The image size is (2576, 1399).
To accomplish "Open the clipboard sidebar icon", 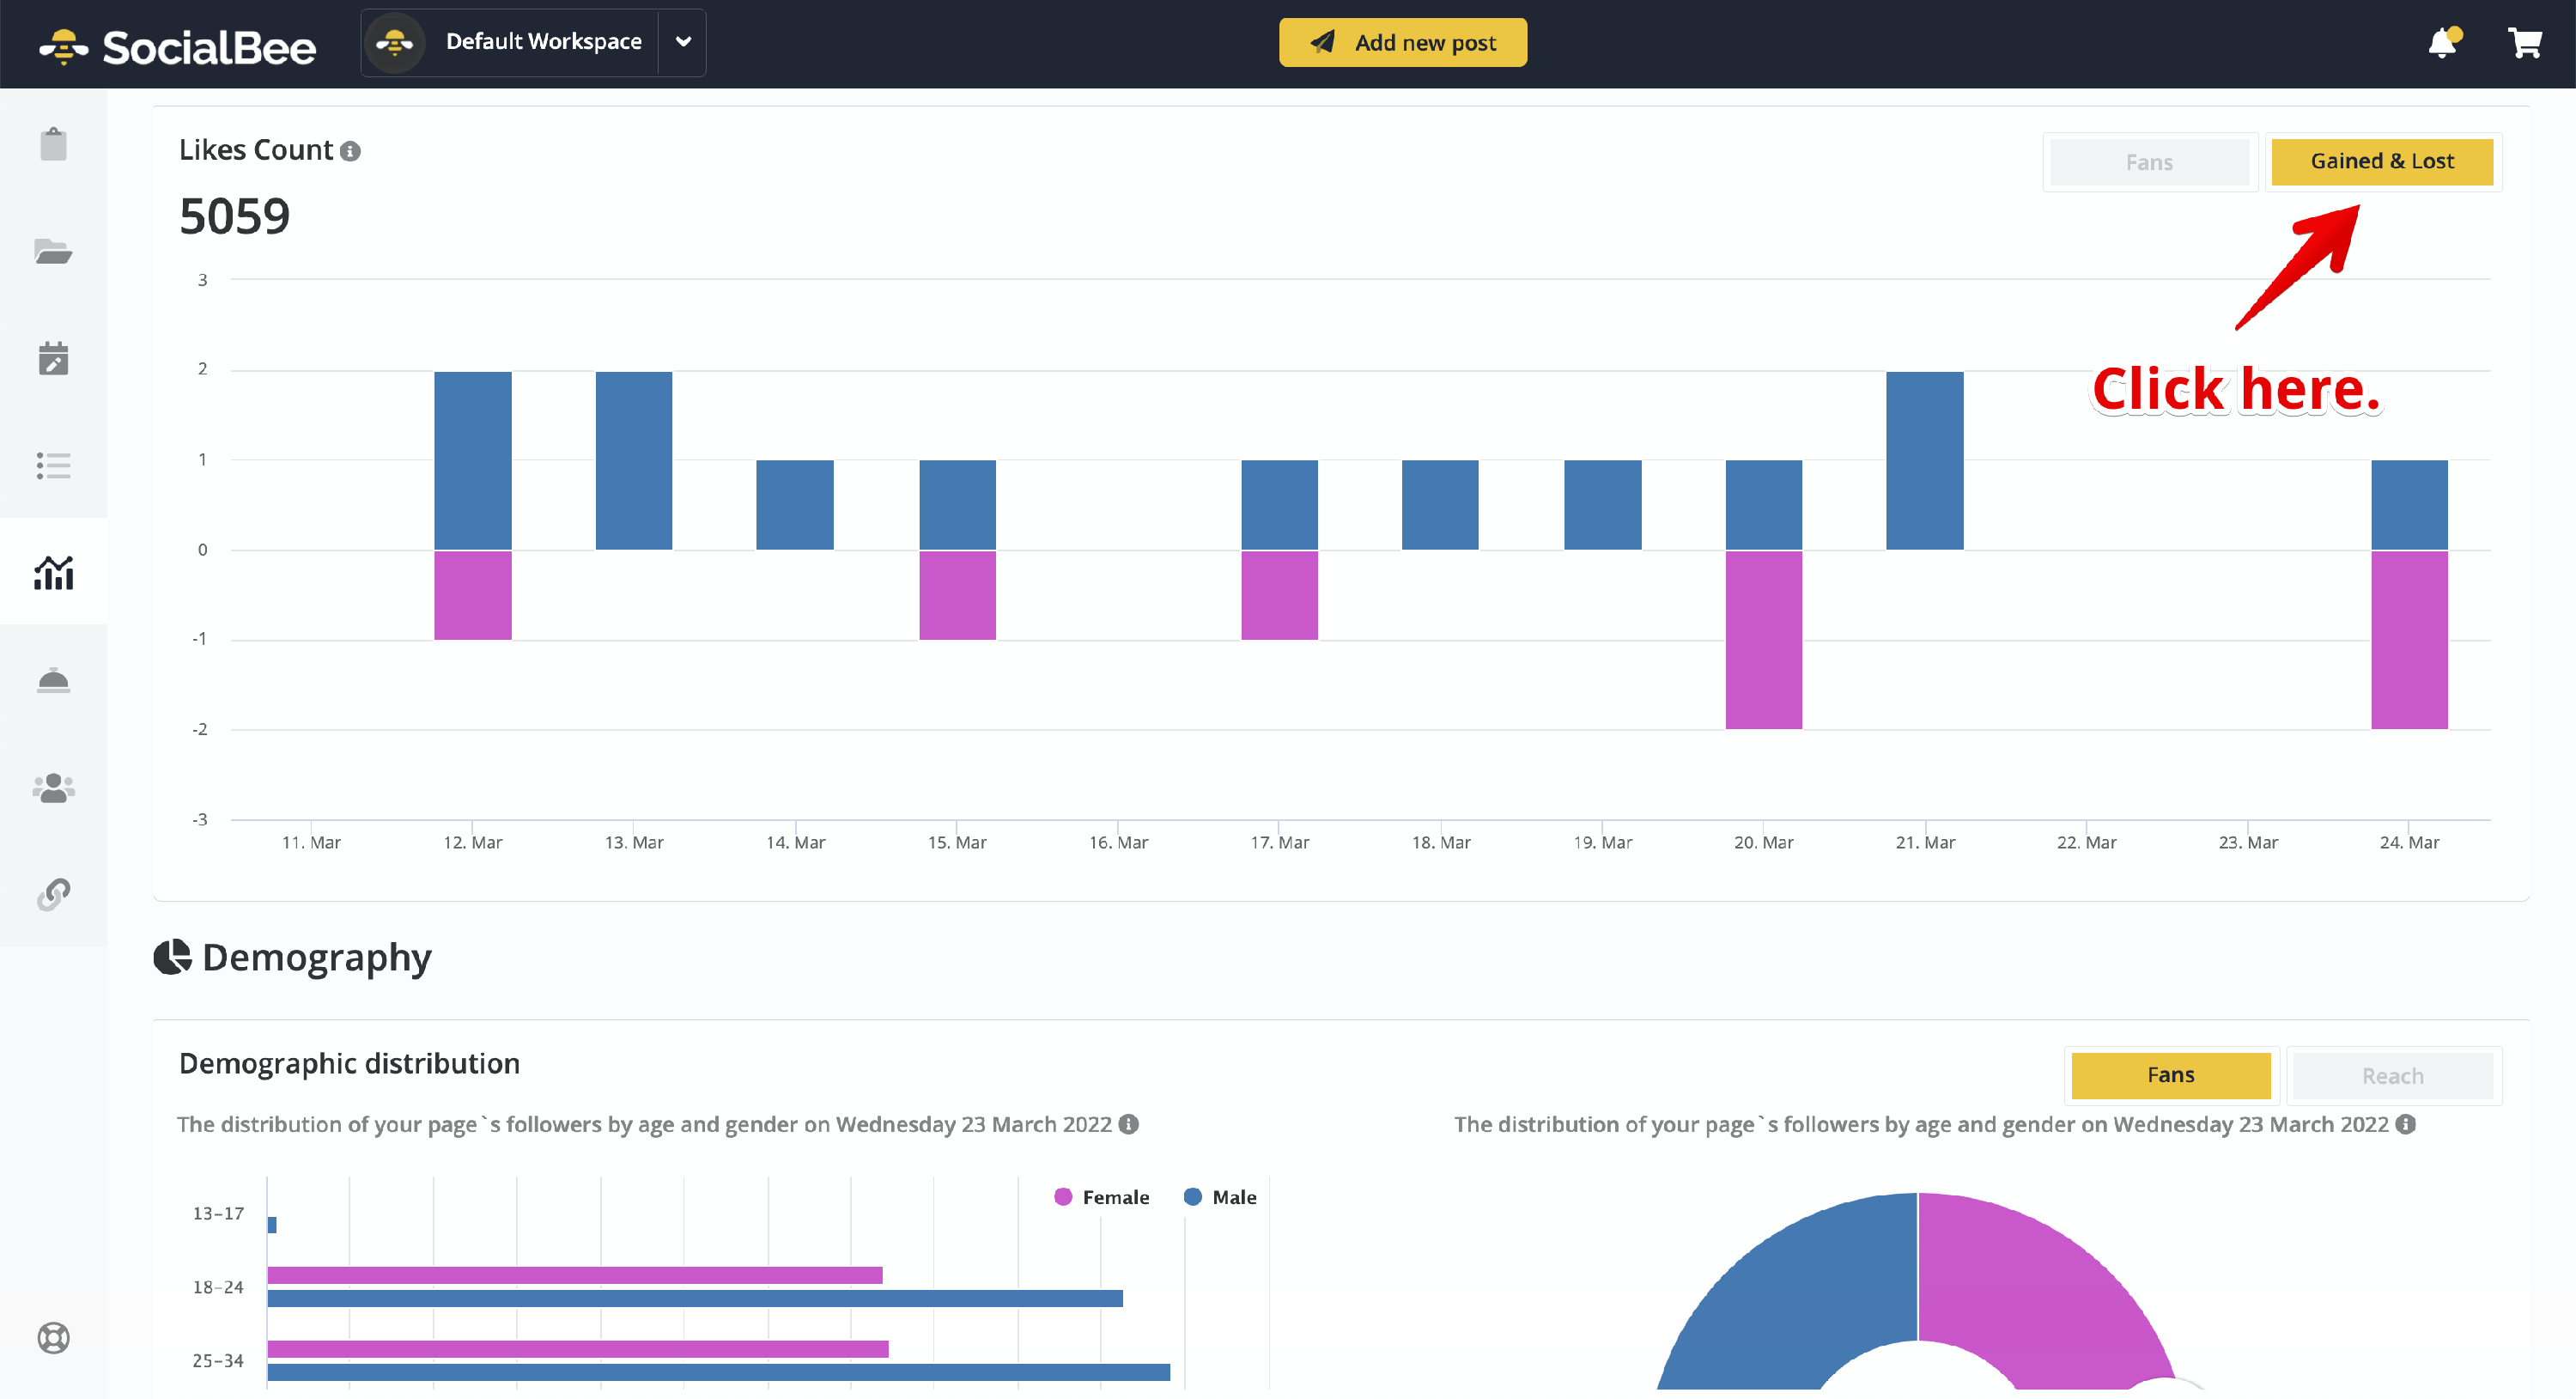I will 53,144.
